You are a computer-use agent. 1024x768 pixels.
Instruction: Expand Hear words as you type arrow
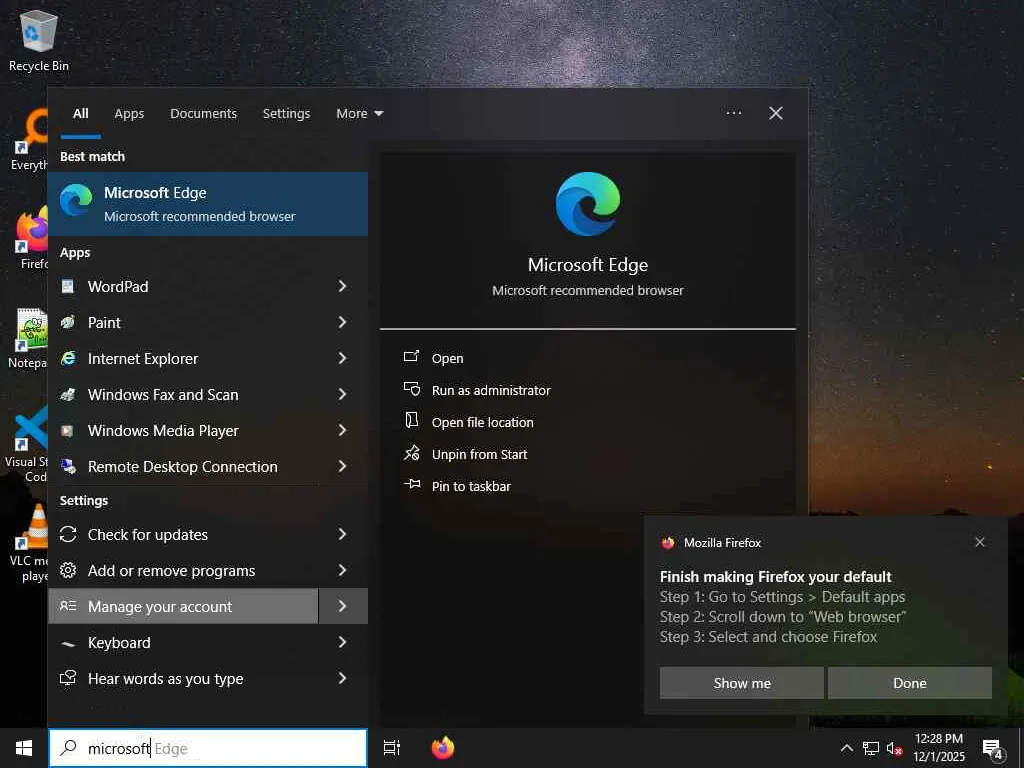[x=342, y=678]
